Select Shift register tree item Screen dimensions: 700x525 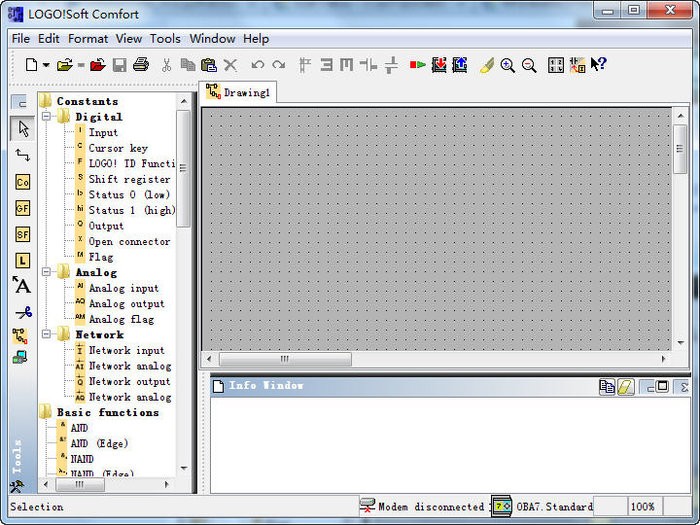[x=129, y=179]
